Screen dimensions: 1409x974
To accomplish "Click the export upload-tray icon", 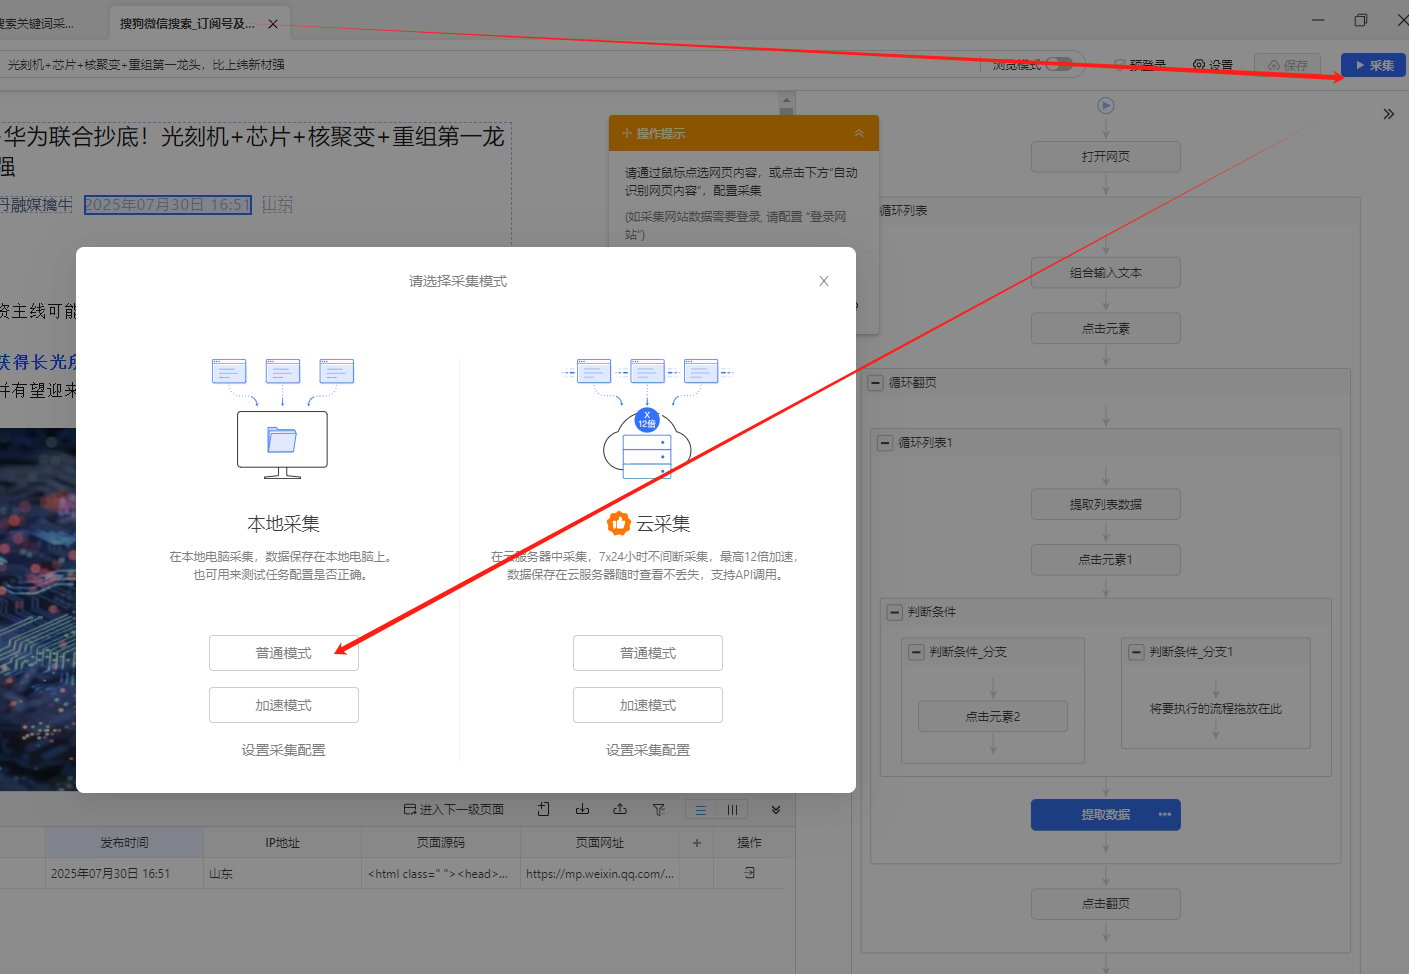I will (620, 809).
